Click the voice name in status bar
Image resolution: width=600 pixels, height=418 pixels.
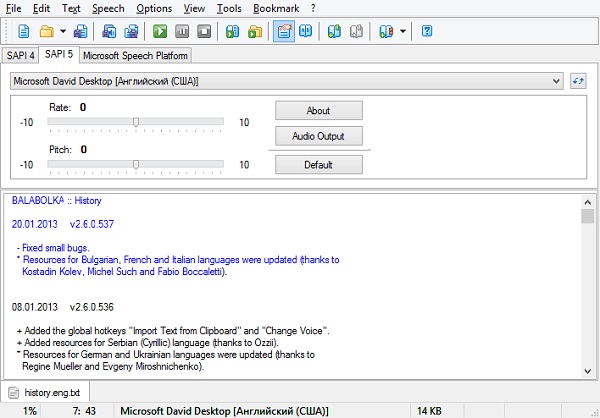224,411
